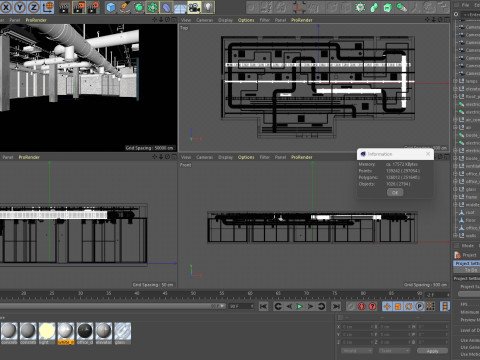The image size is (480, 360).
Task: Open the timeline layout film-strip icon
Action: click(x=445, y=306)
